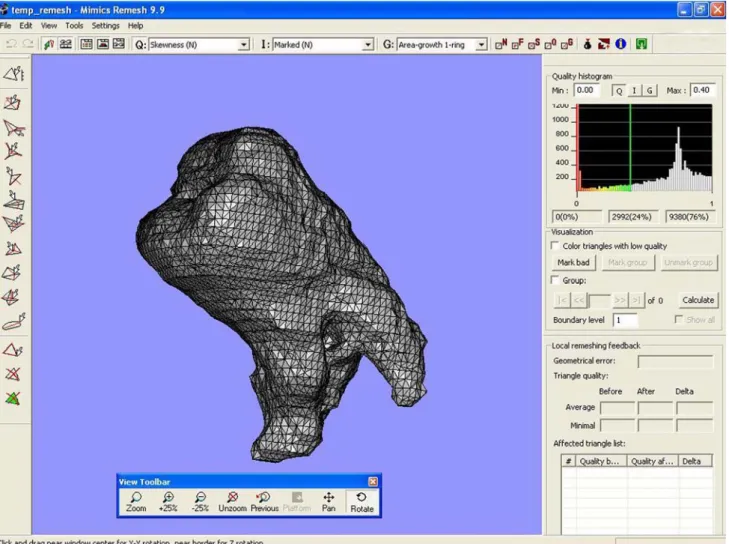Click the Unzoom icon
Image resolution: width=729 pixels, height=544 pixels.
232,502
